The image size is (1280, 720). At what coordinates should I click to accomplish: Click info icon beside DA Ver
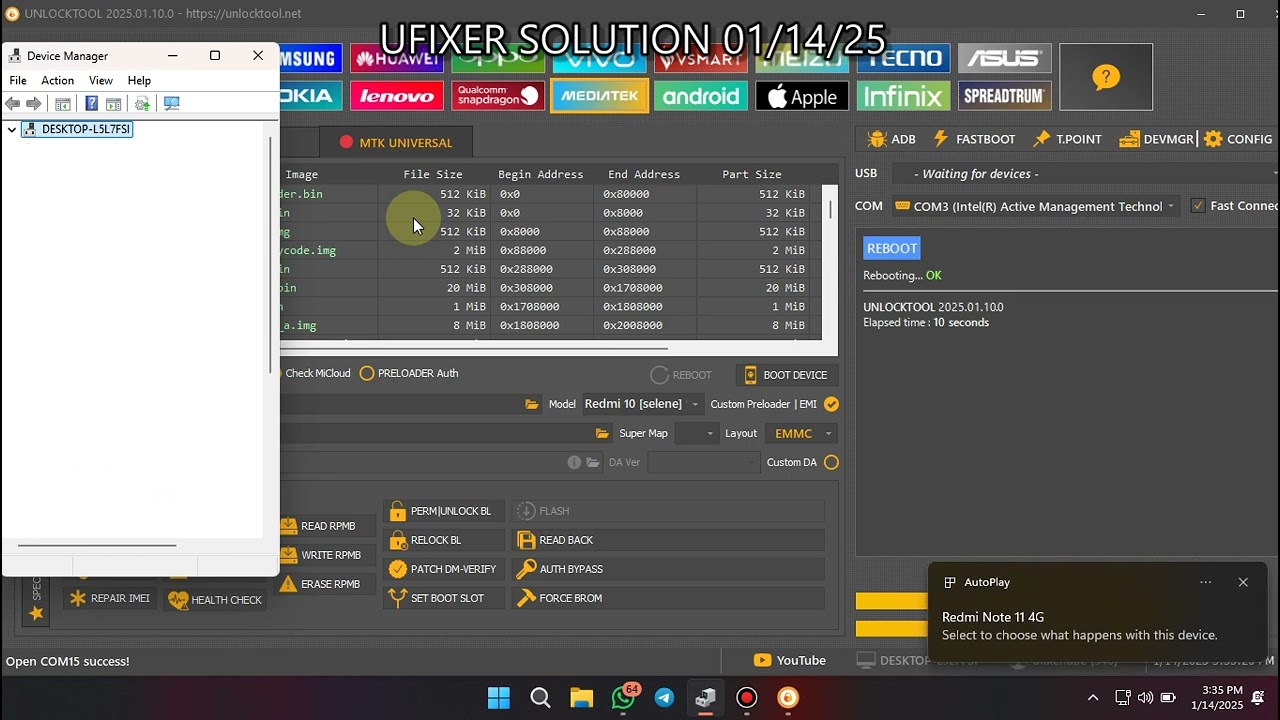(x=574, y=462)
